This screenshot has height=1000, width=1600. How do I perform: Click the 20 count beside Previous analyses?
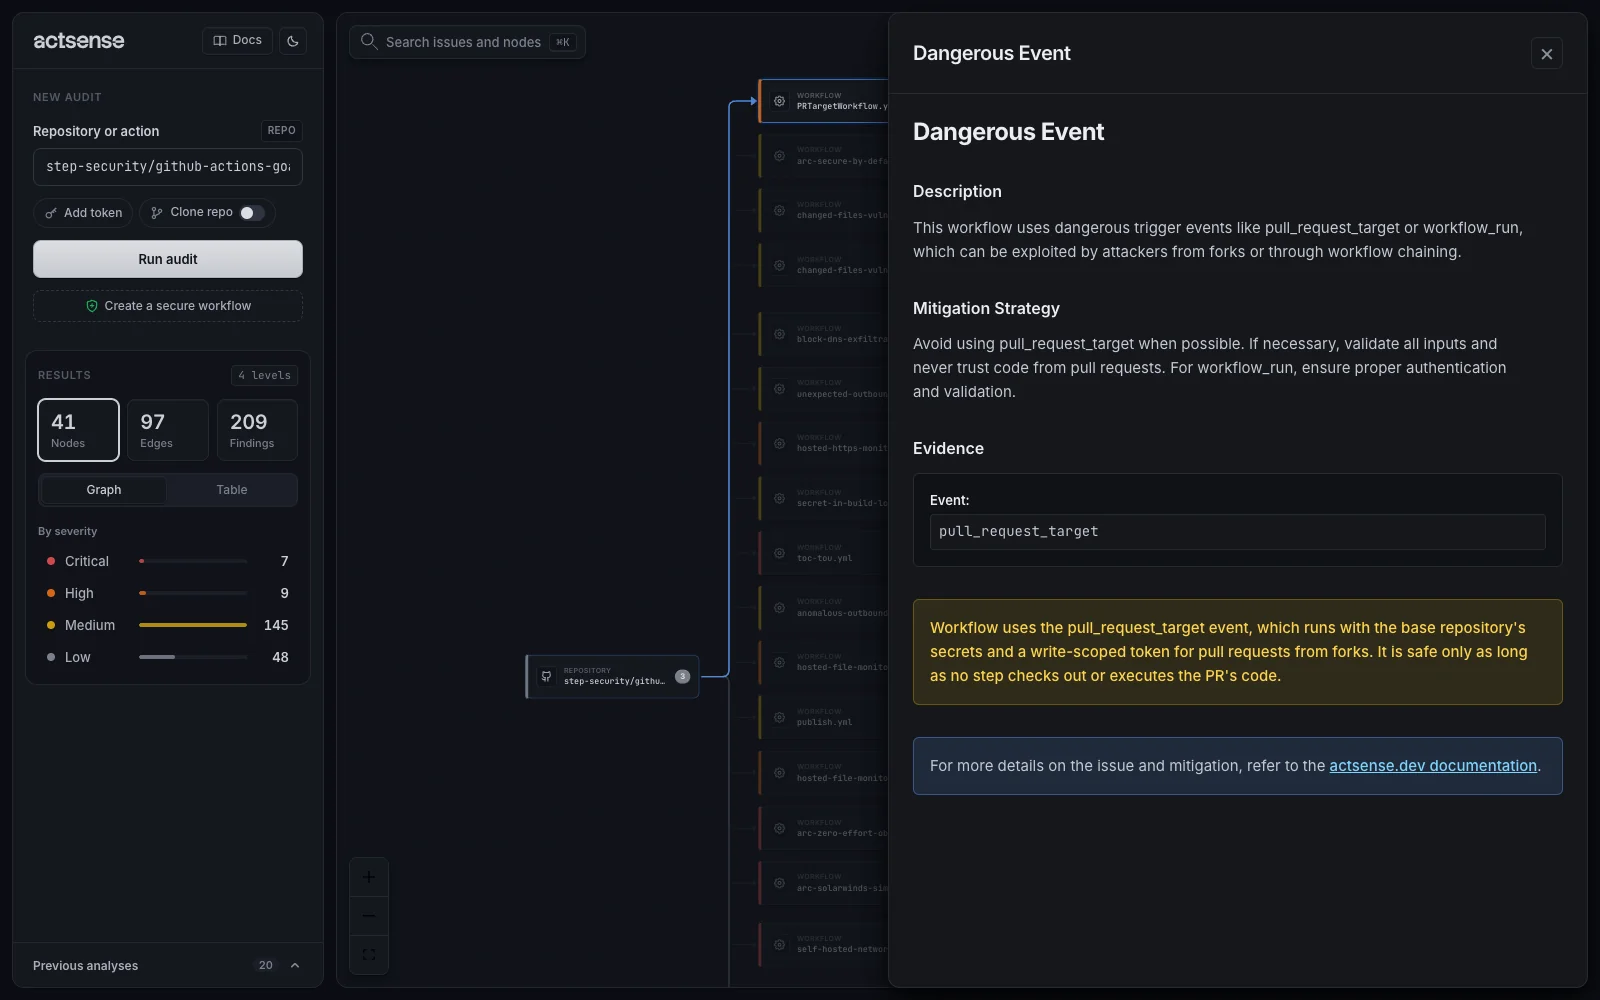pyautogui.click(x=265, y=966)
